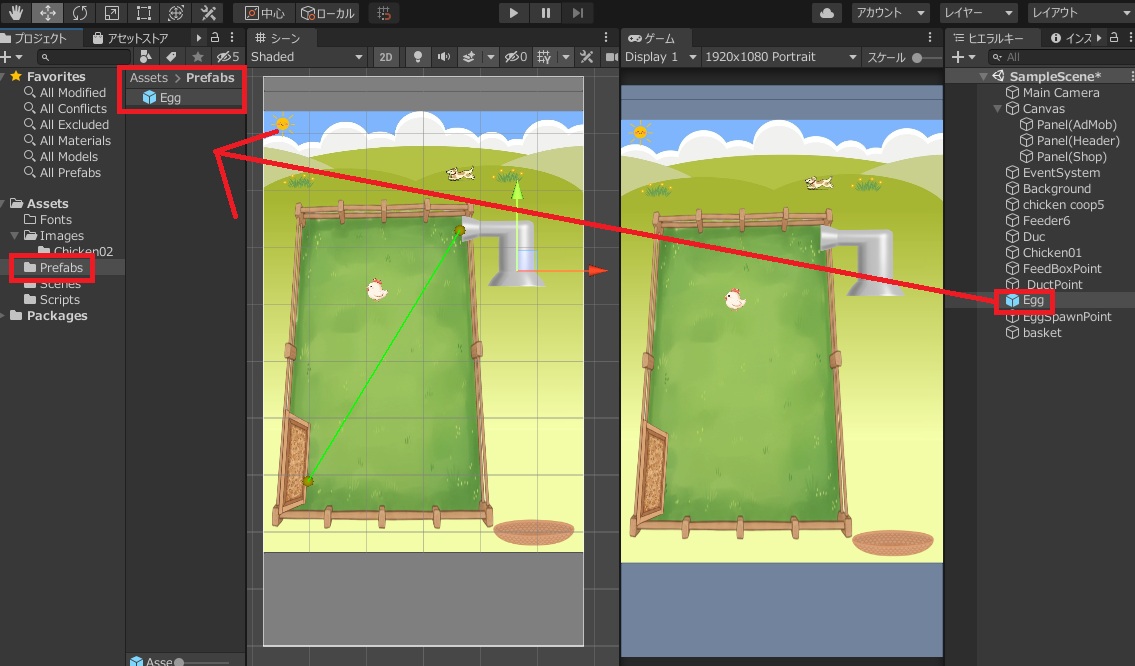Switch to the アセットストア tab

pyautogui.click(x=136, y=38)
